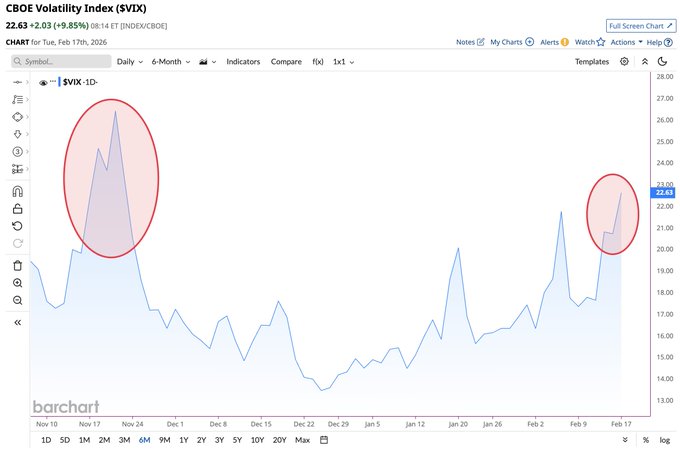Image resolution: width=680 pixels, height=453 pixels.
Task: Open the Daily interval dropdown
Action: [130, 62]
